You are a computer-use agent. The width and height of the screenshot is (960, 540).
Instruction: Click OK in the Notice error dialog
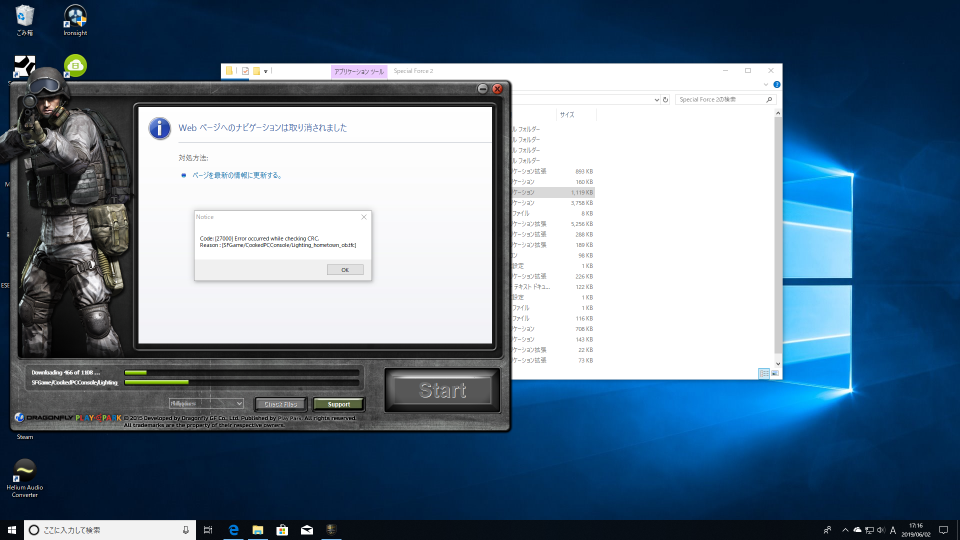click(x=345, y=269)
